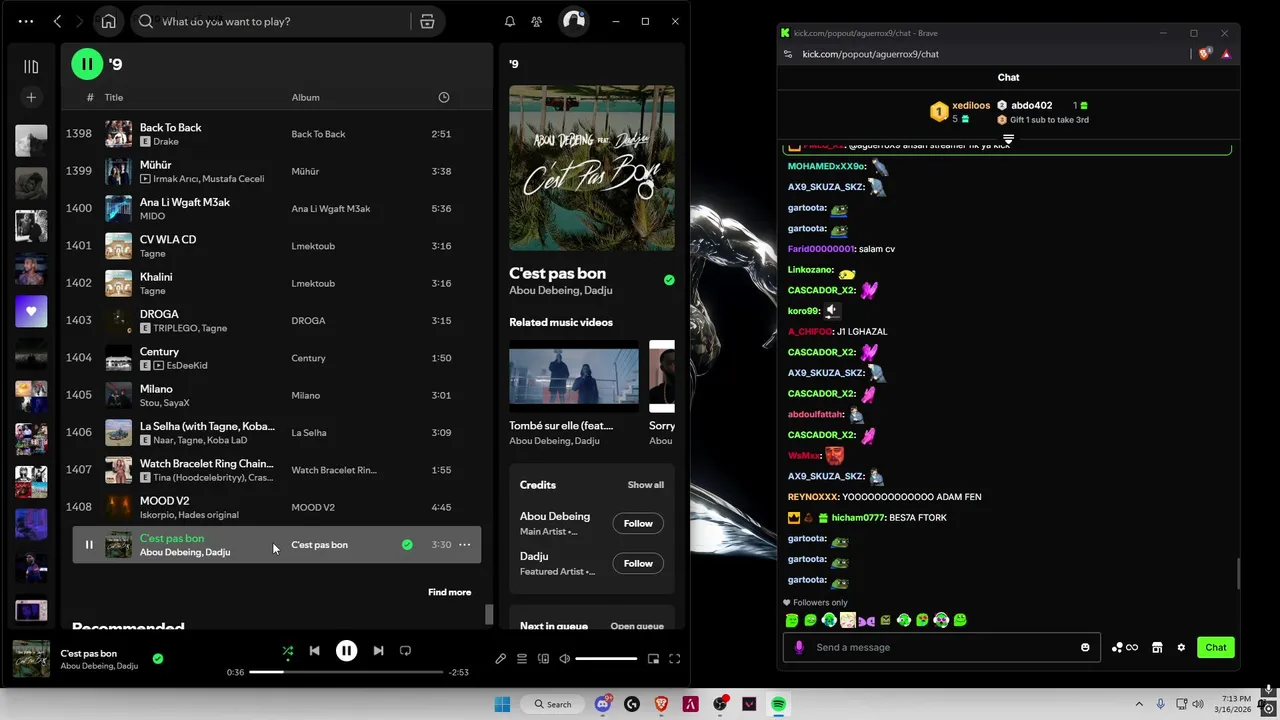The image size is (1280, 720).
Task: Select track DROGA by TRIPLEGO, Tagne
Action: 276,320
